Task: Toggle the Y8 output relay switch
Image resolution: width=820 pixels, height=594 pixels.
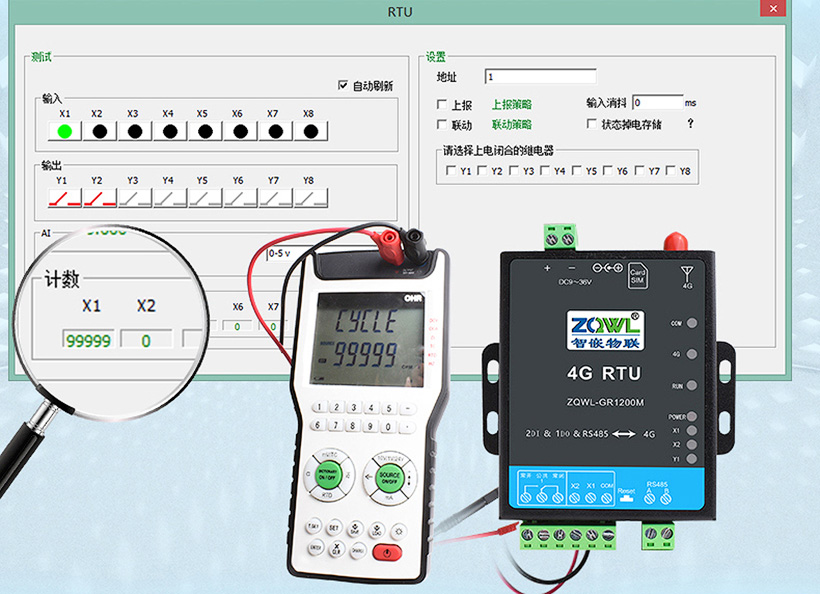Action: tap(310, 198)
